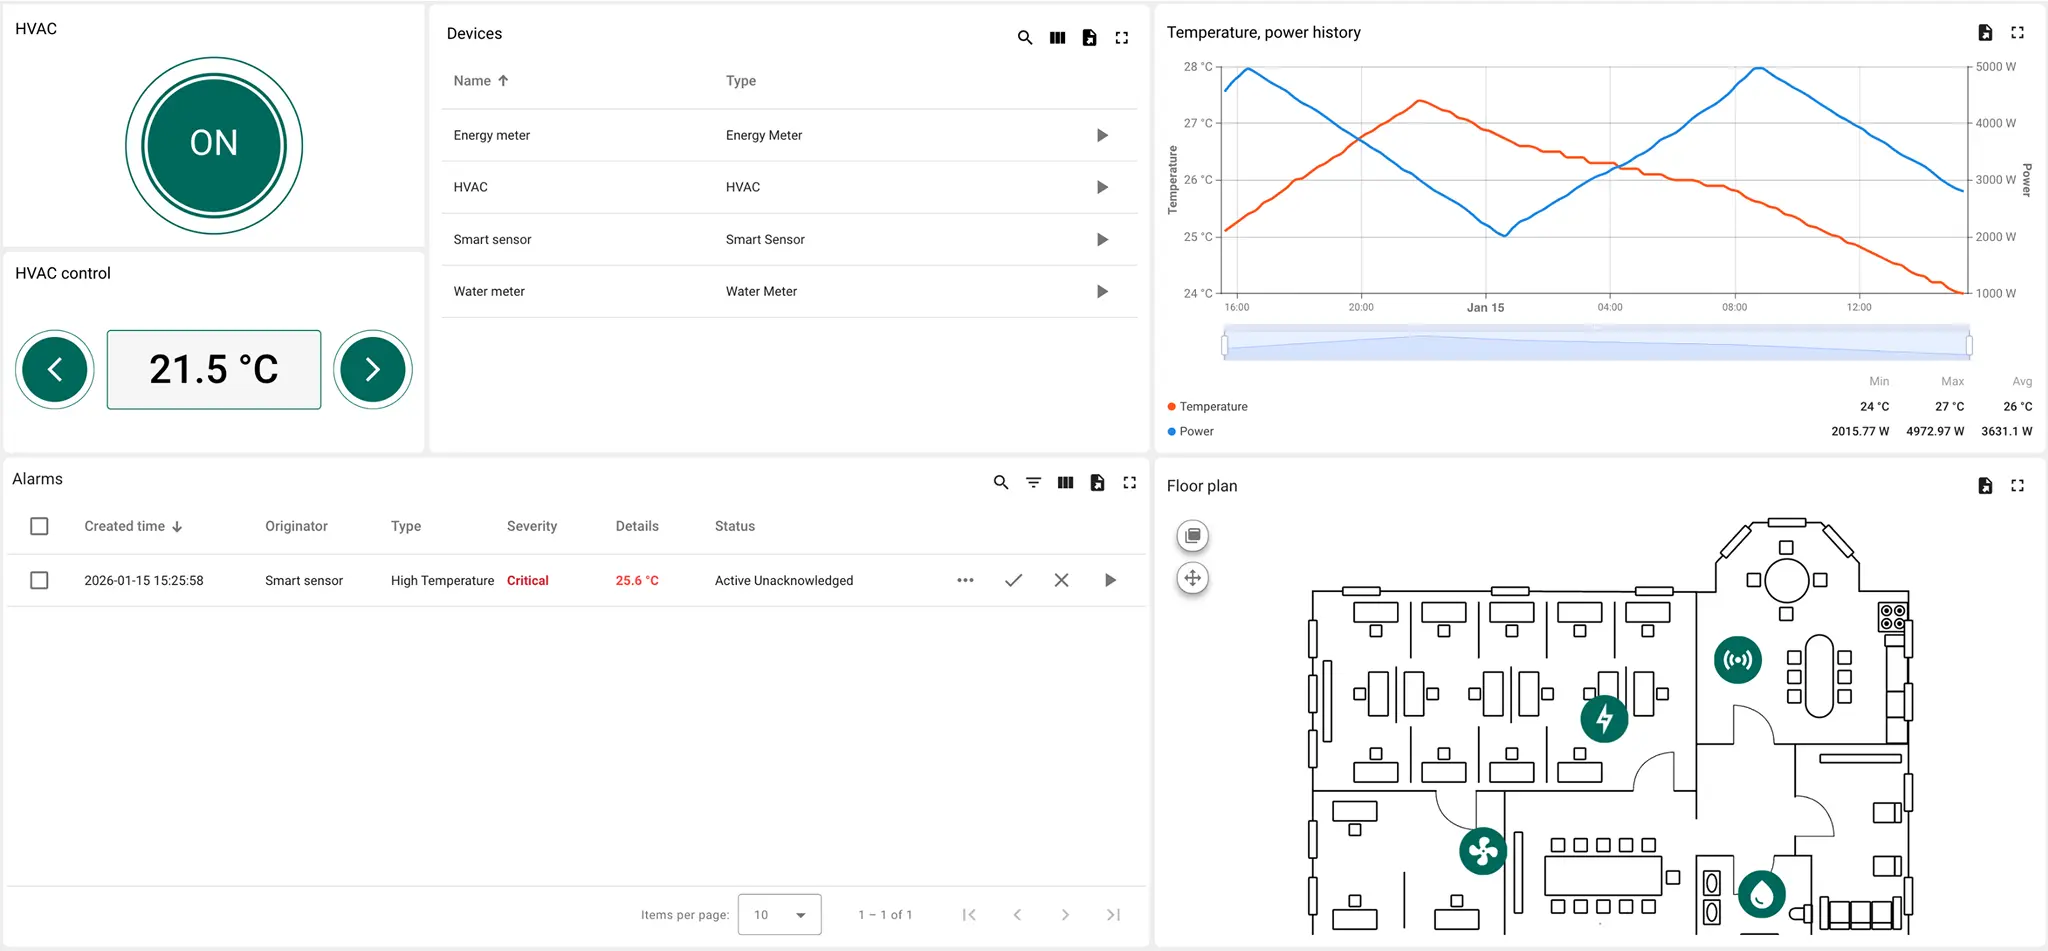The image size is (2048, 951).
Task: Open the Floor plan layers menu
Action: 1192,535
